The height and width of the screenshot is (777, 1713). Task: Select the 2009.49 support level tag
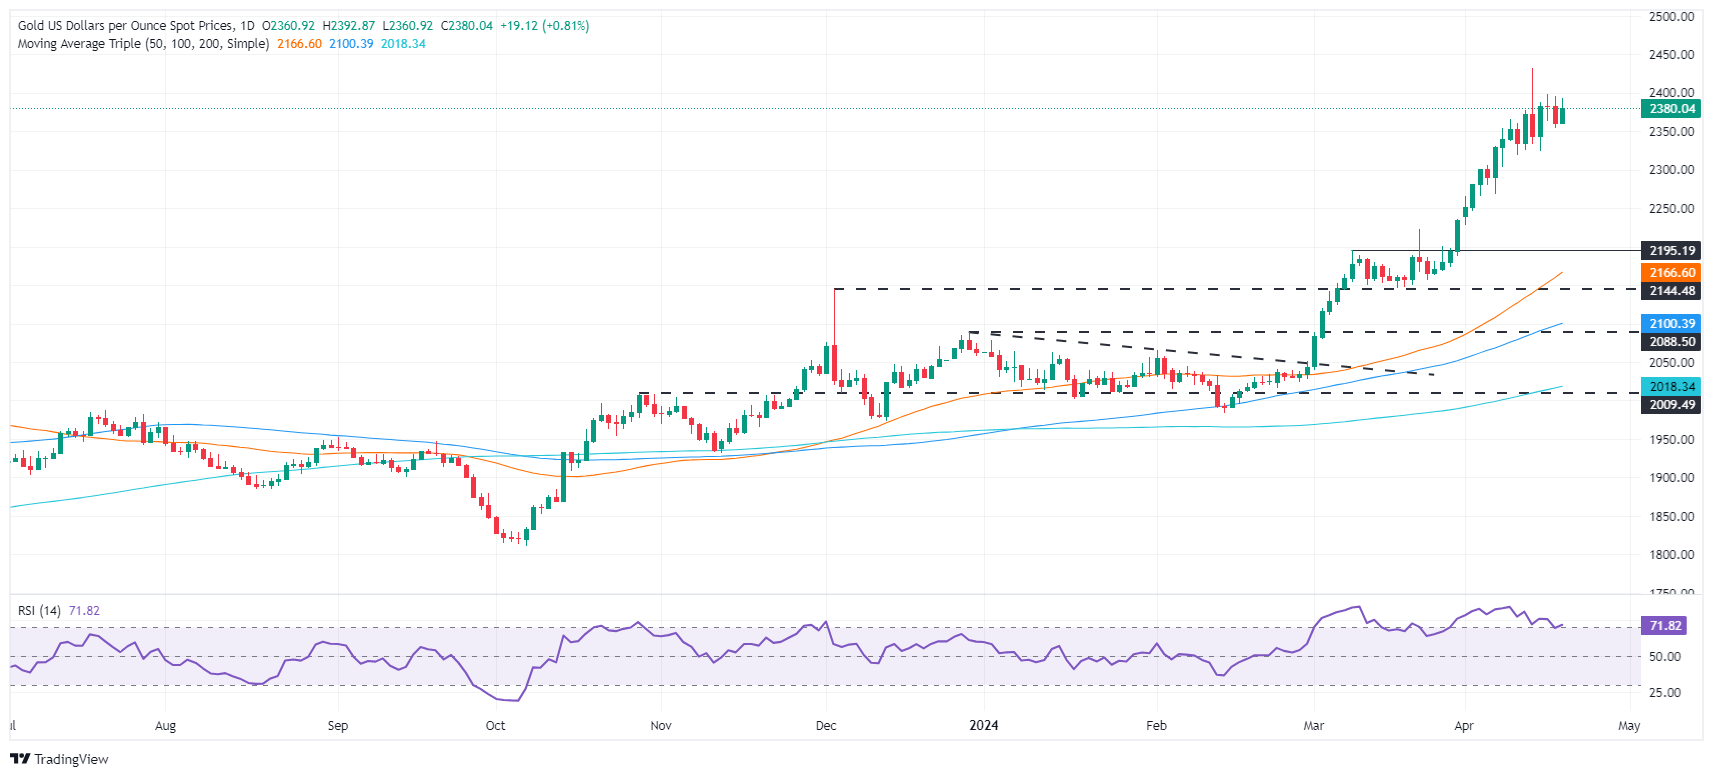(x=1671, y=404)
